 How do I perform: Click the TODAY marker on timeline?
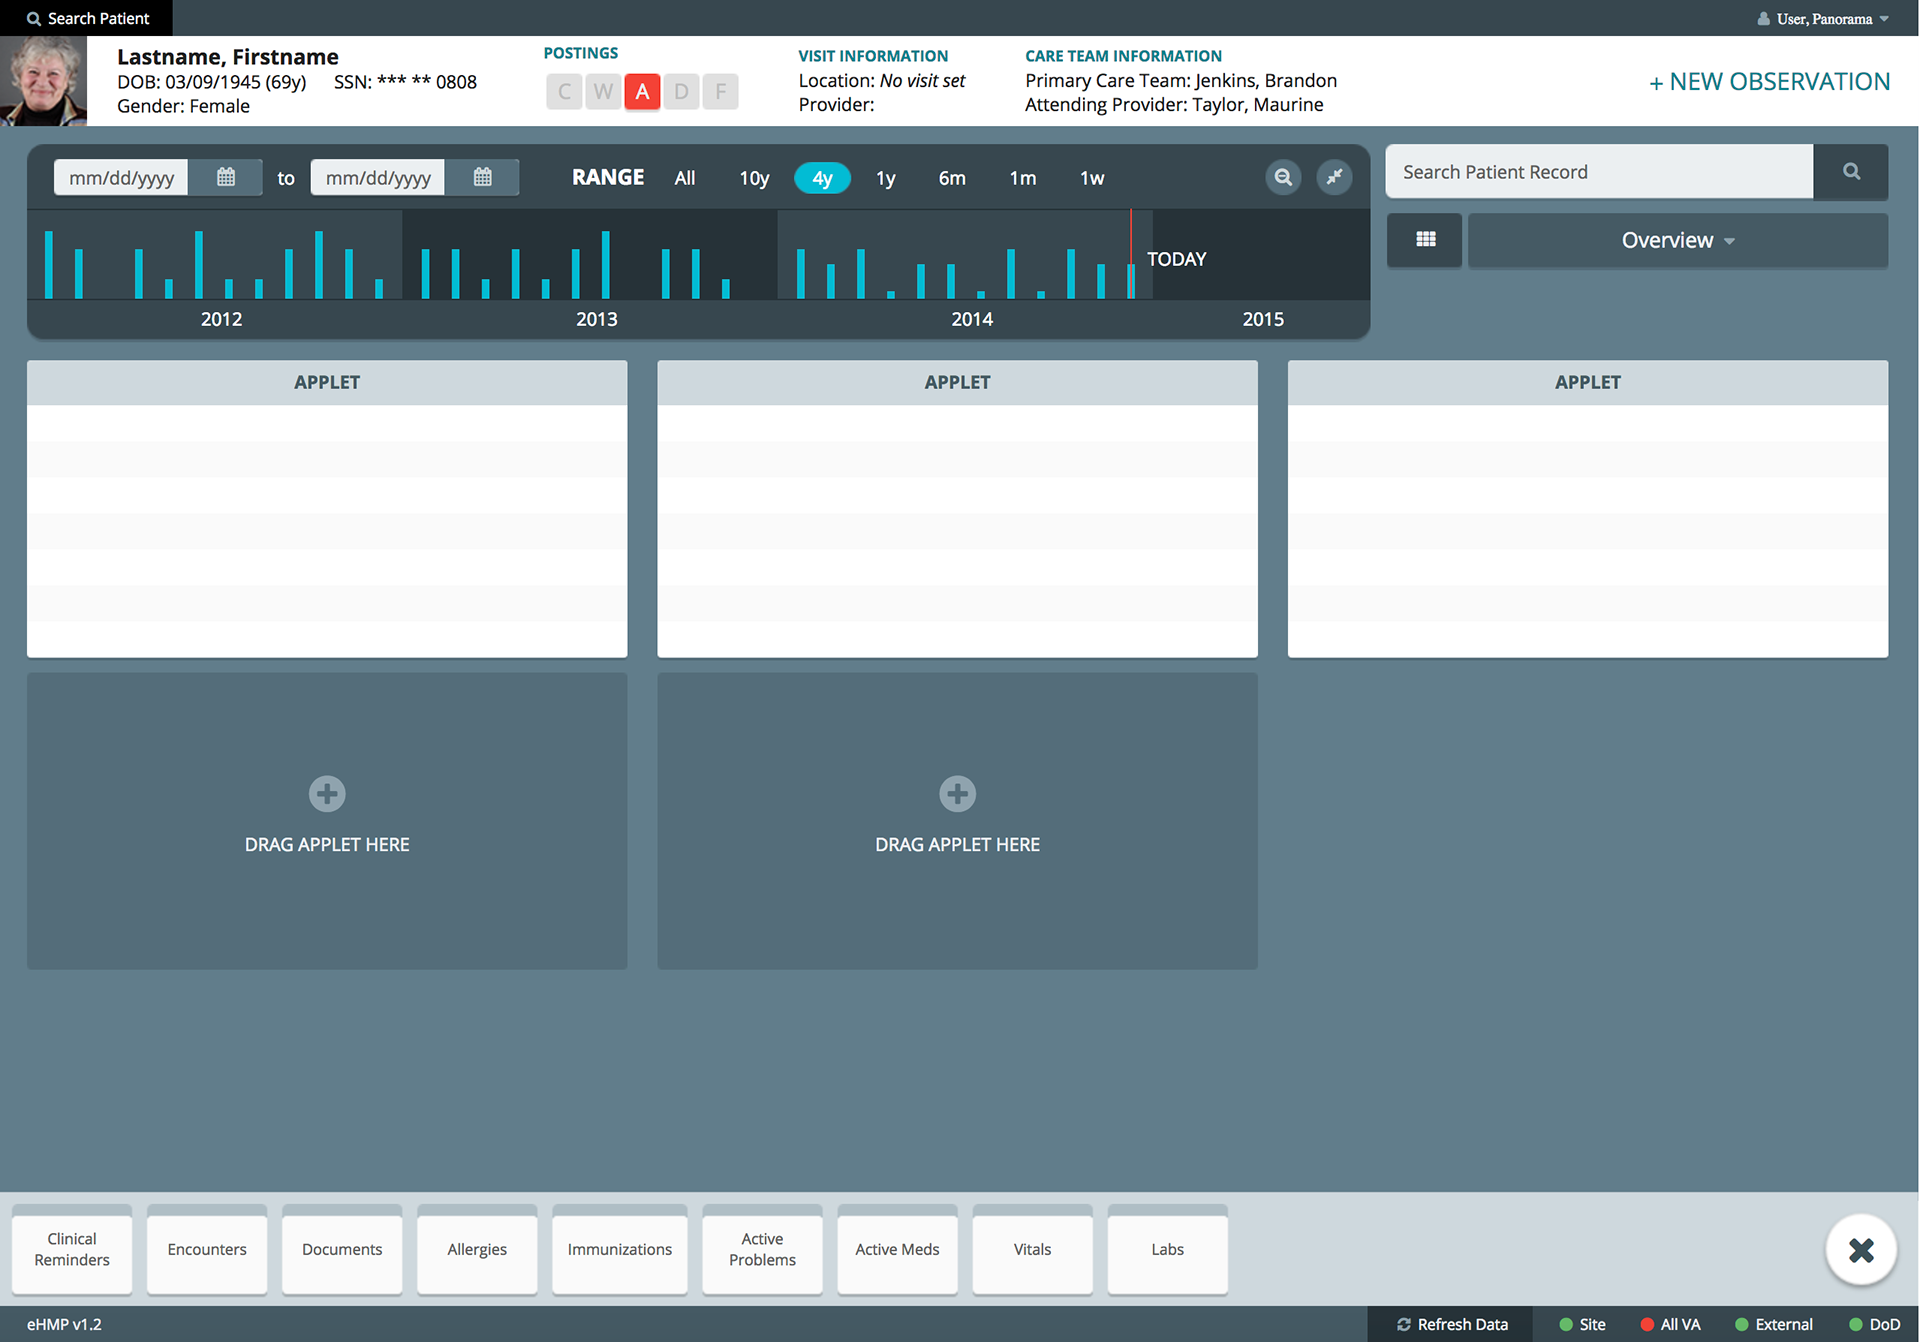(1176, 259)
